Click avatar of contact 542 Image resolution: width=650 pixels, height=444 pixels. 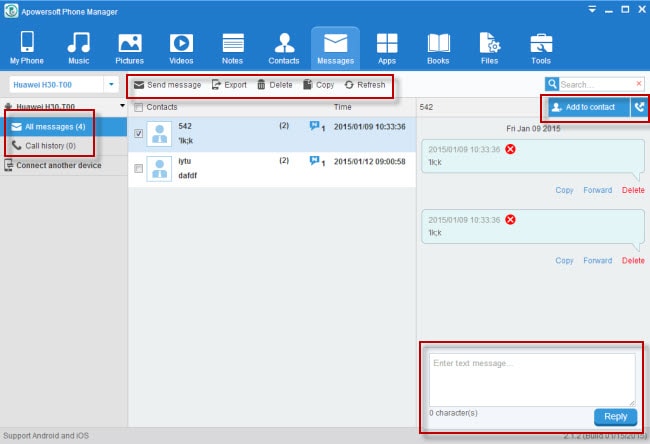[x=159, y=134]
